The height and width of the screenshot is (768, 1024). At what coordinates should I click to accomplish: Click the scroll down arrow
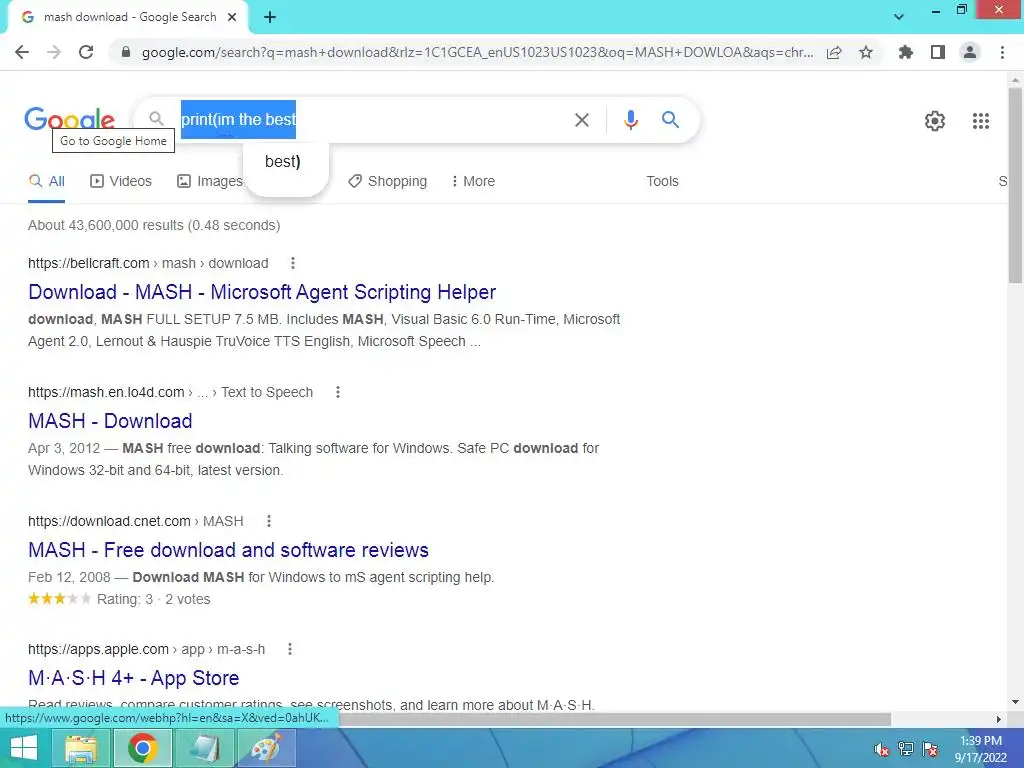(x=1015, y=703)
